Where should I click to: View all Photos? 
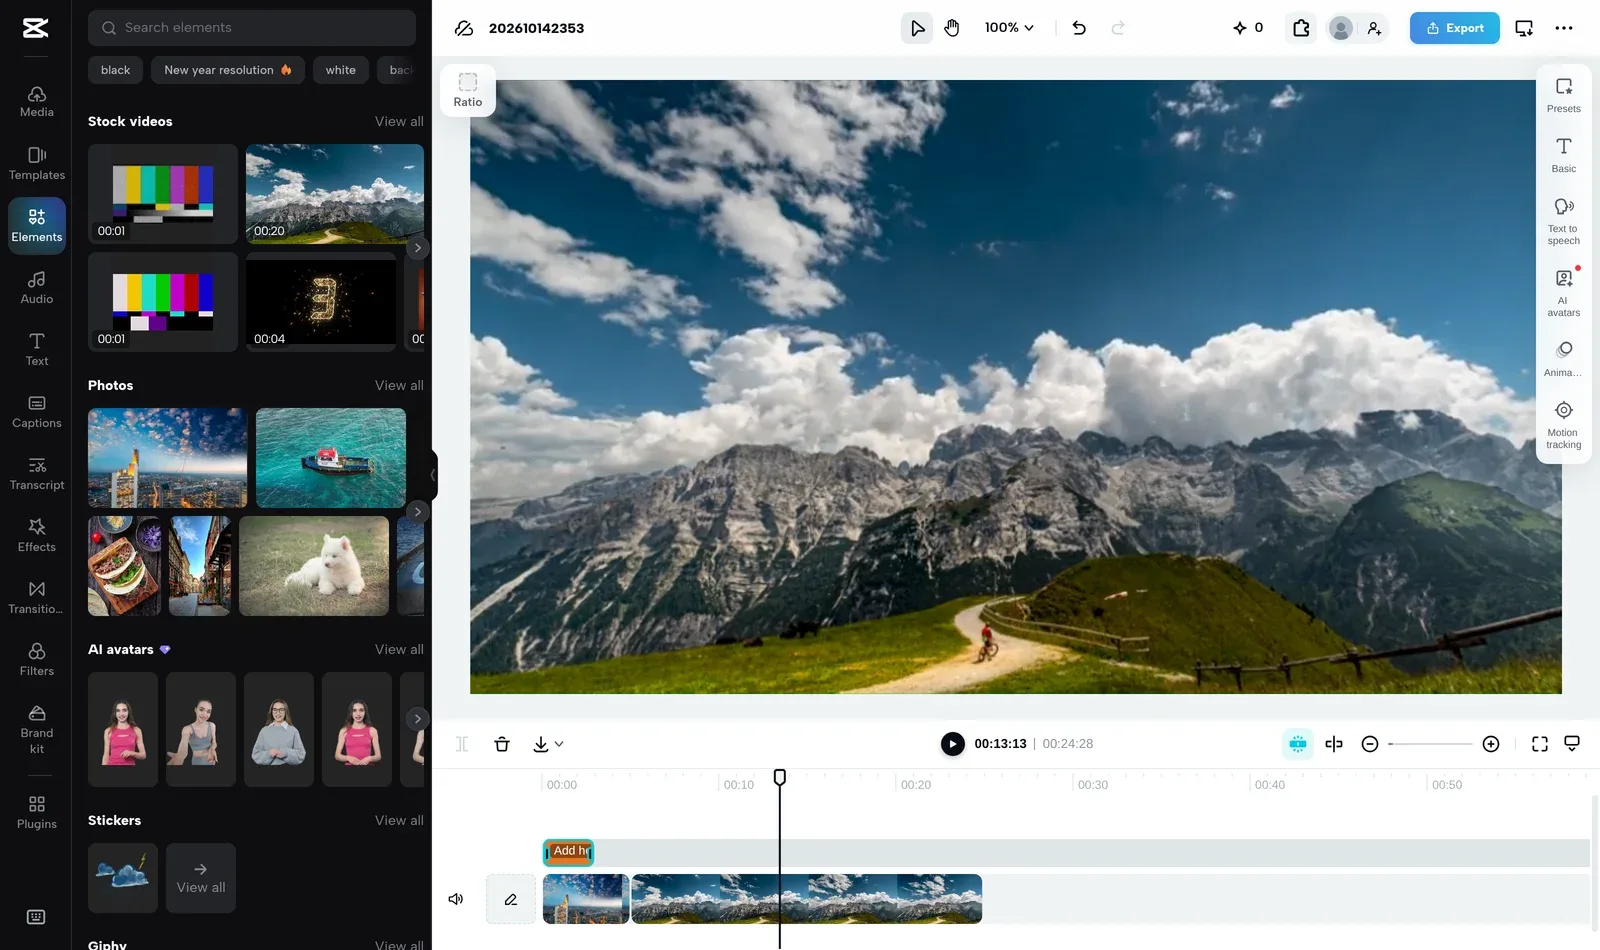coord(399,385)
